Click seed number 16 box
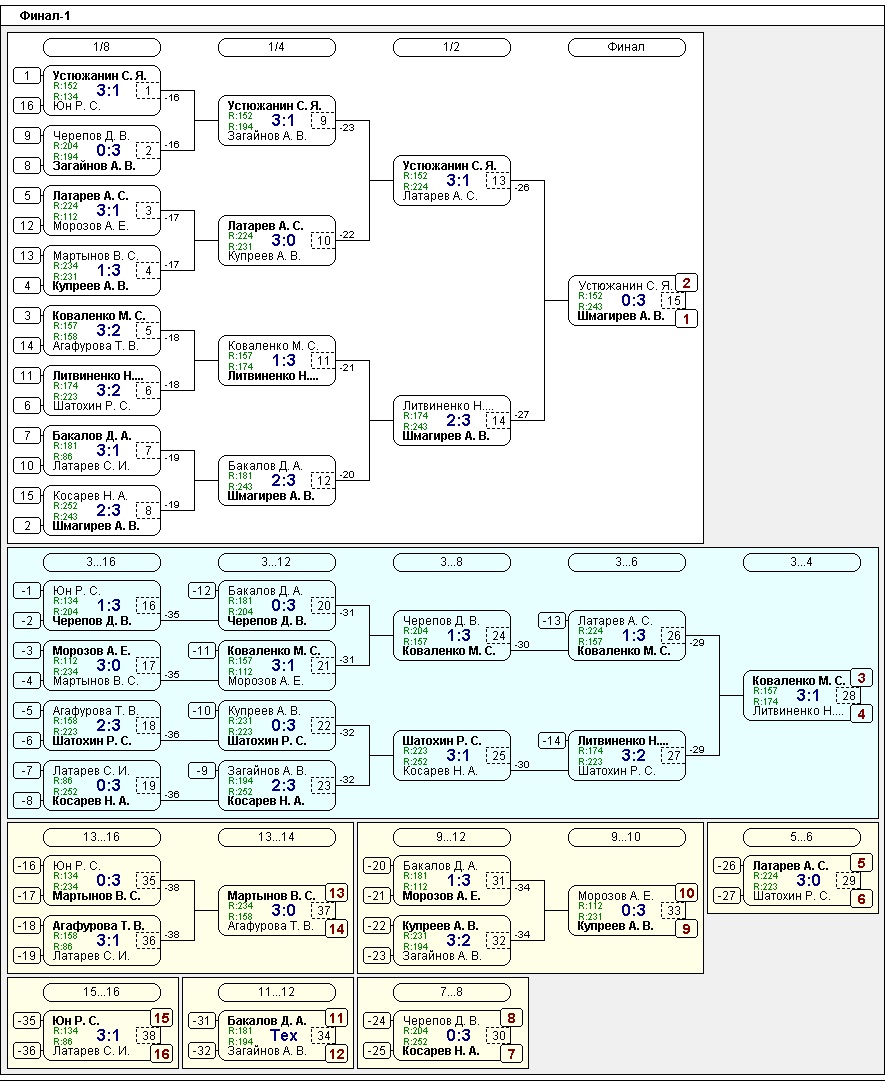This screenshot has width=889, height=1081. coord(27,105)
